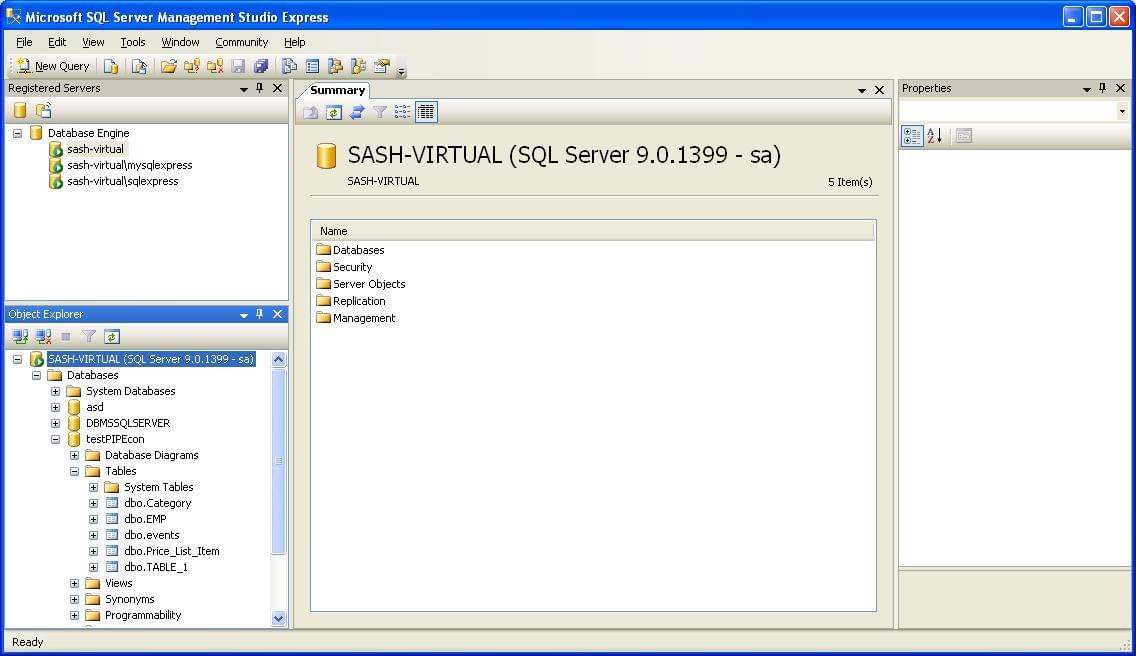Collapse the Database Engine node
The width and height of the screenshot is (1136, 656).
17,133
